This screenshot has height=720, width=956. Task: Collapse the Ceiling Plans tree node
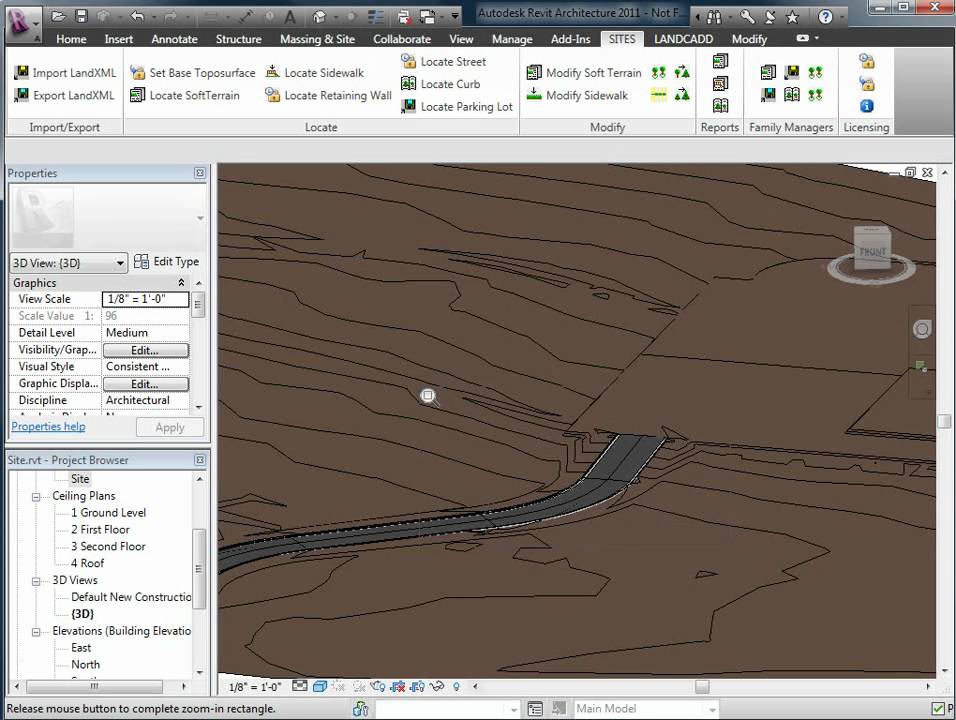tap(36, 497)
